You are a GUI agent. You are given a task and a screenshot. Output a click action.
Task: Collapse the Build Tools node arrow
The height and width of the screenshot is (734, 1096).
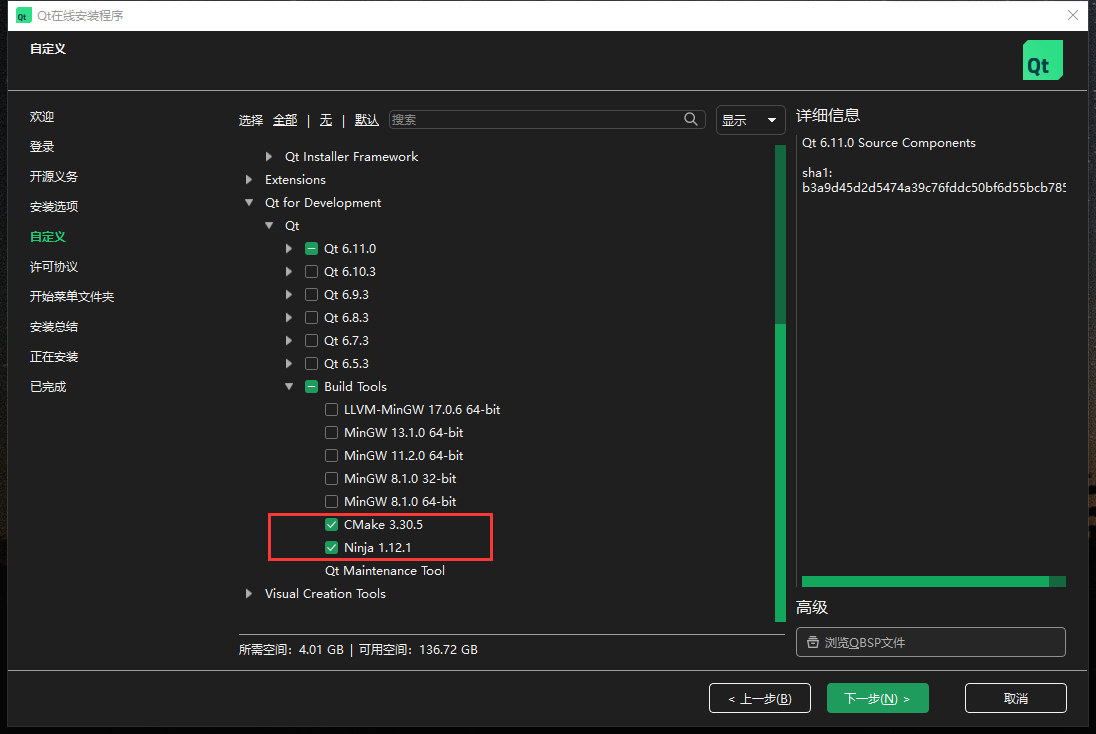289,387
